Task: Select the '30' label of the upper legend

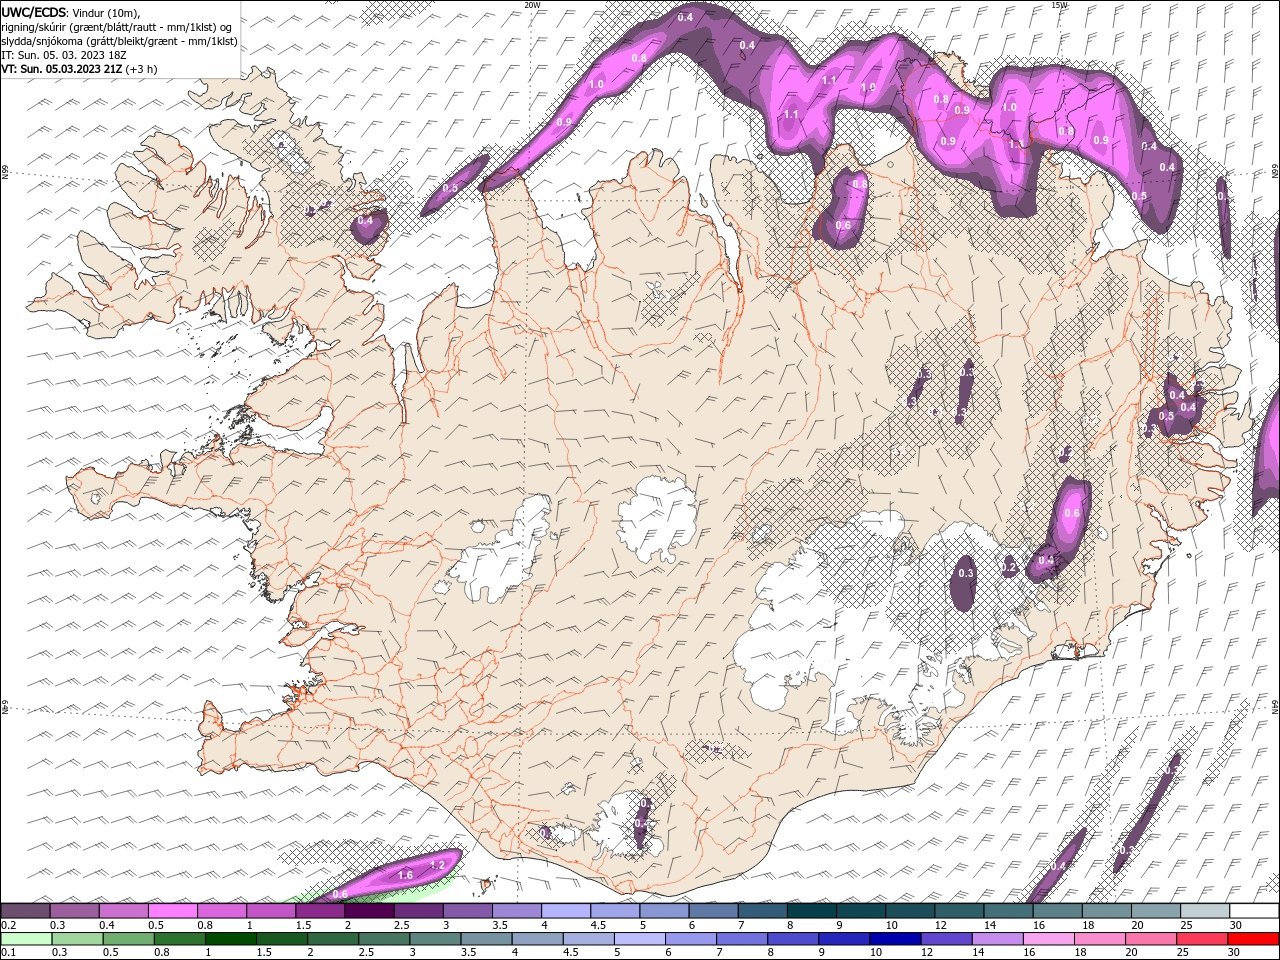Action: (1236, 925)
